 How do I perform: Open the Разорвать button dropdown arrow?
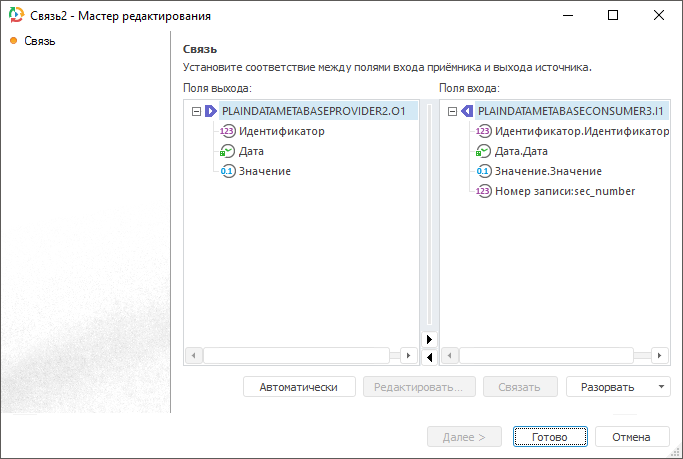tap(660, 387)
